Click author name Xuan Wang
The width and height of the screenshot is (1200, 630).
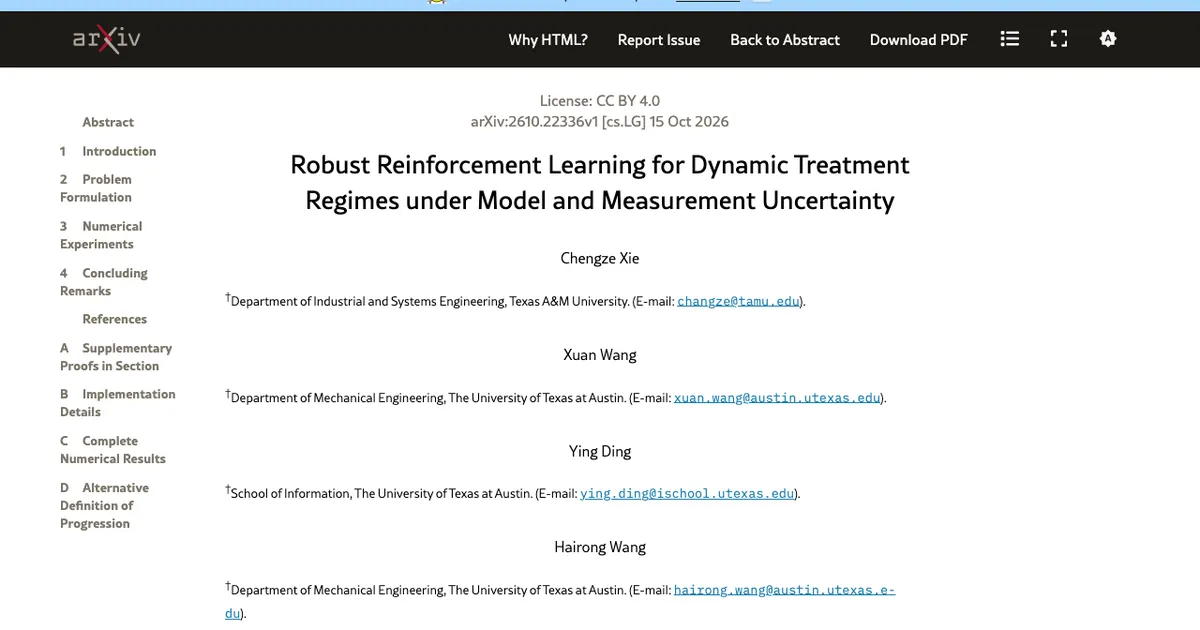pyautogui.click(x=600, y=355)
